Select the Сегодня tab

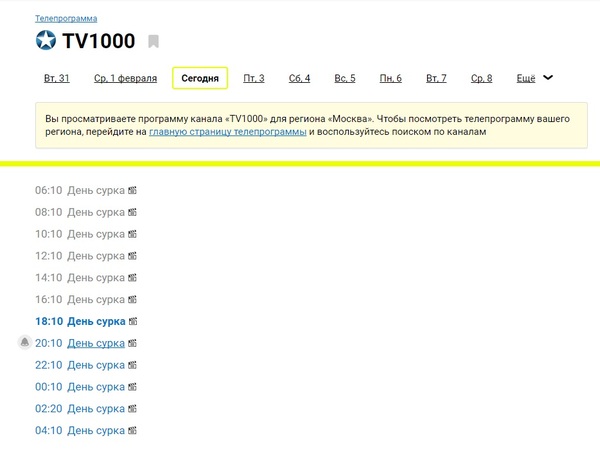point(200,78)
